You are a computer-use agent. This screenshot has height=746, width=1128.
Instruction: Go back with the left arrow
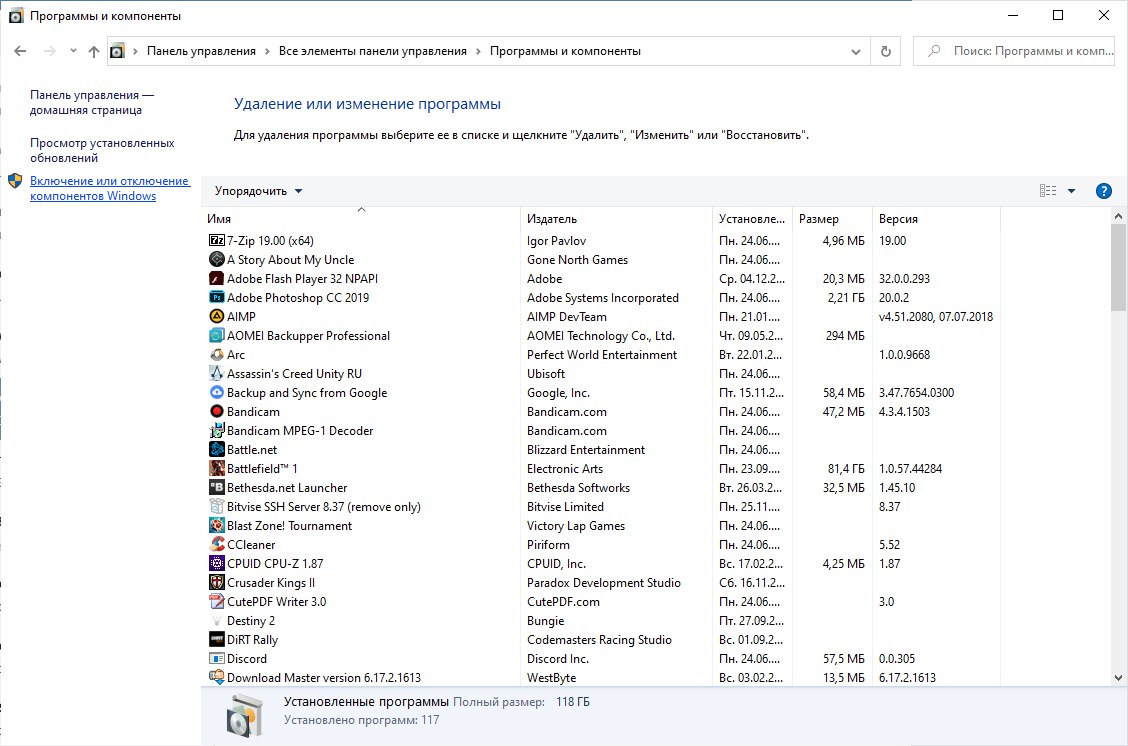pyautogui.click(x=20, y=51)
